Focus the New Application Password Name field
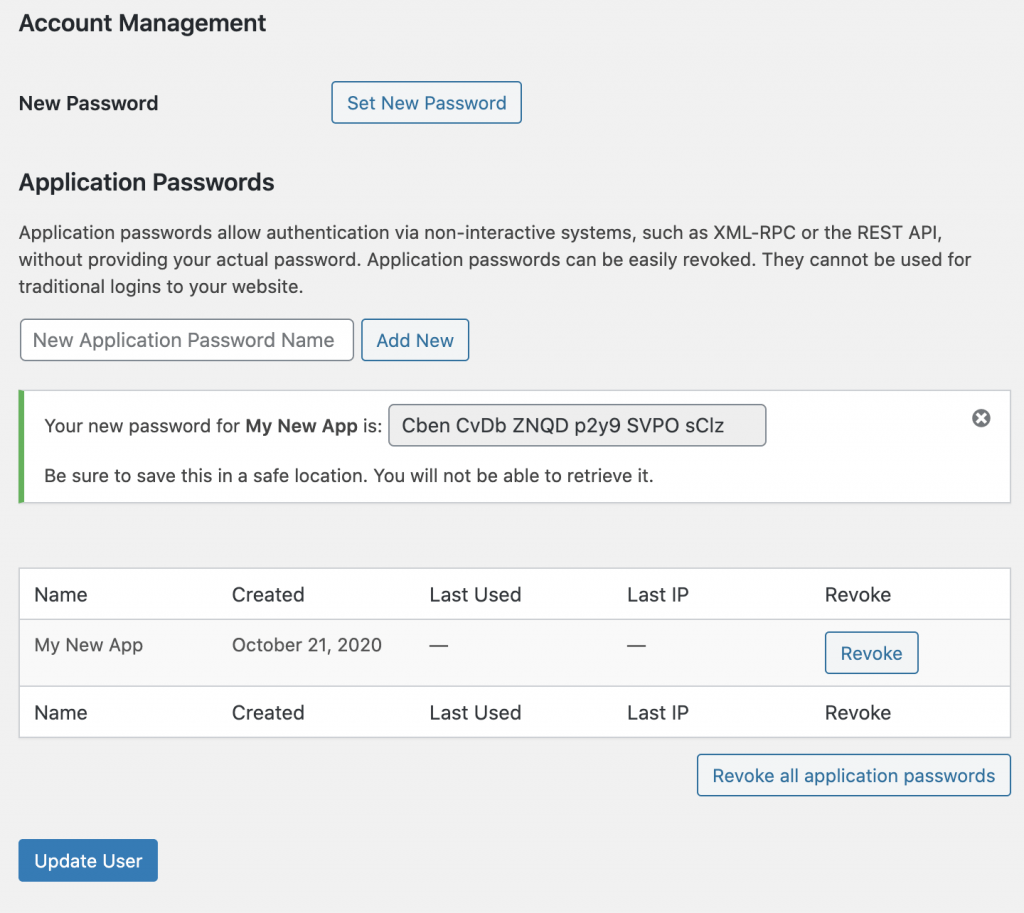 click(187, 340)
